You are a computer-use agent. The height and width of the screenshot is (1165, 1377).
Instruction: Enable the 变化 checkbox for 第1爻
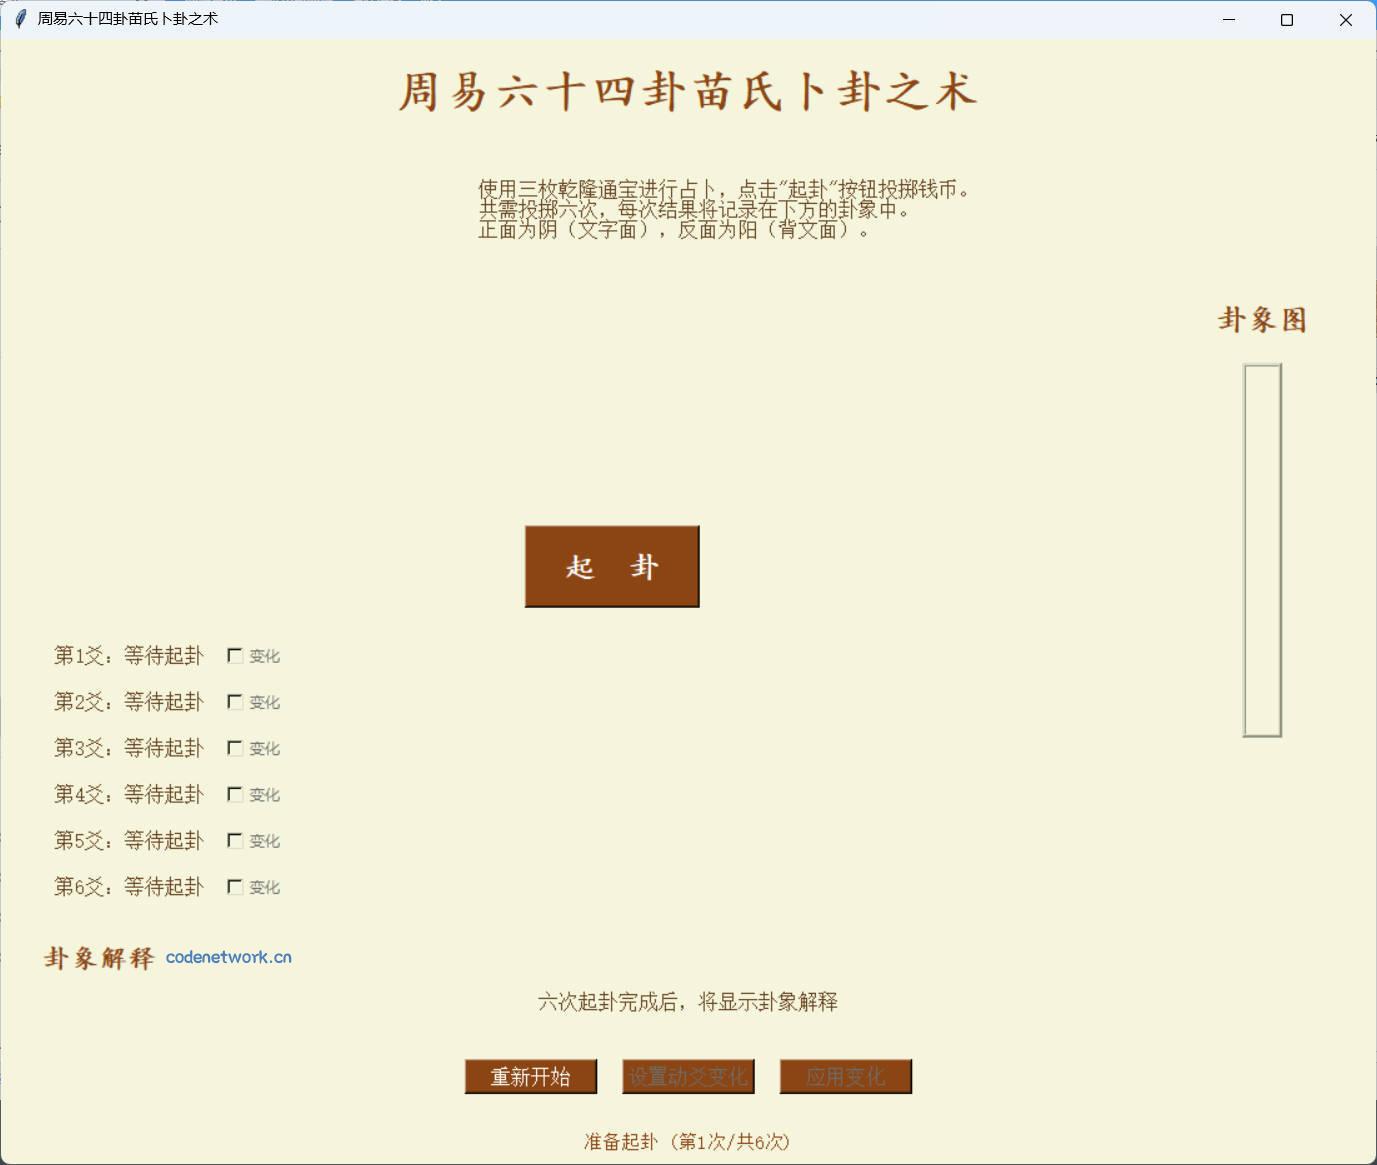pos(235,655)
